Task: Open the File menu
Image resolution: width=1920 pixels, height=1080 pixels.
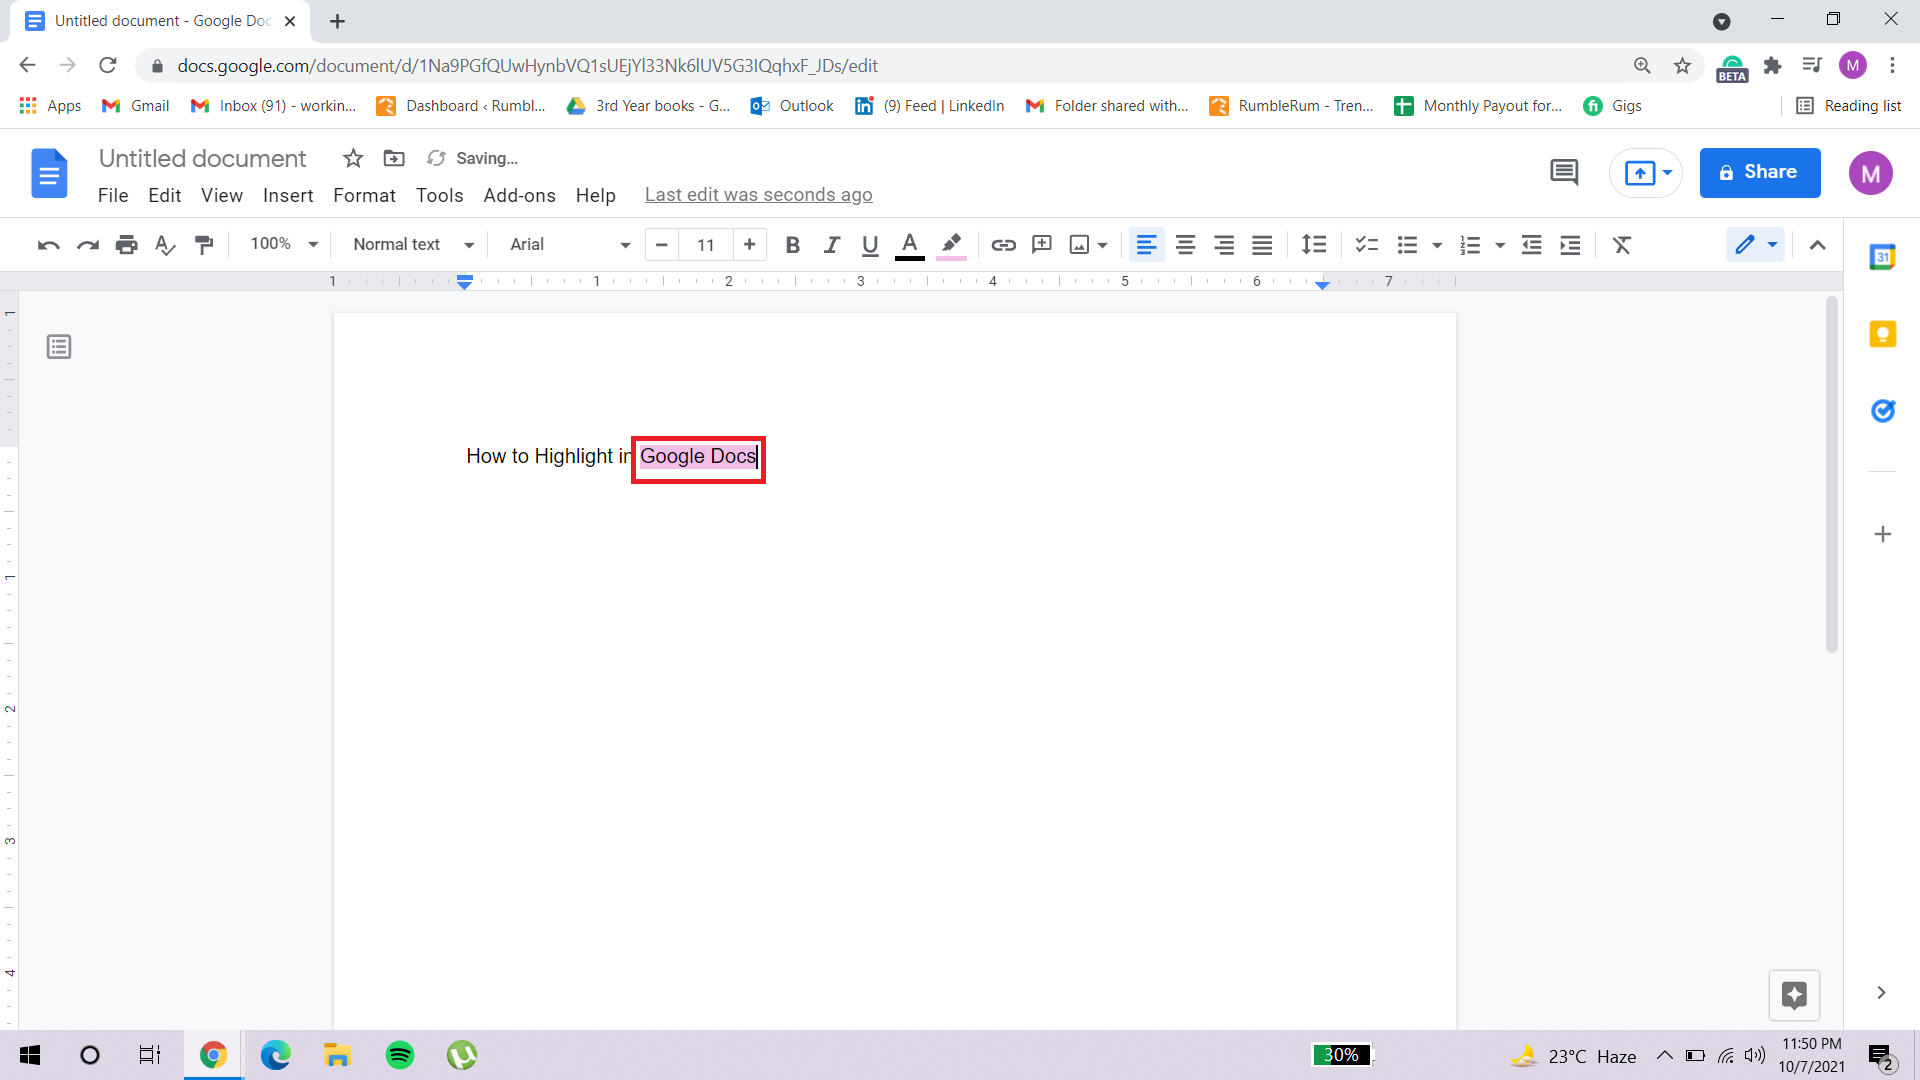Action: 113,195
